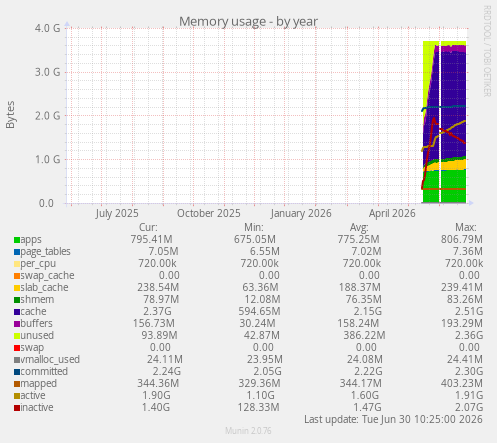Click unused average value 386.22M
This screenshot has width=497, height=443.
365,336
